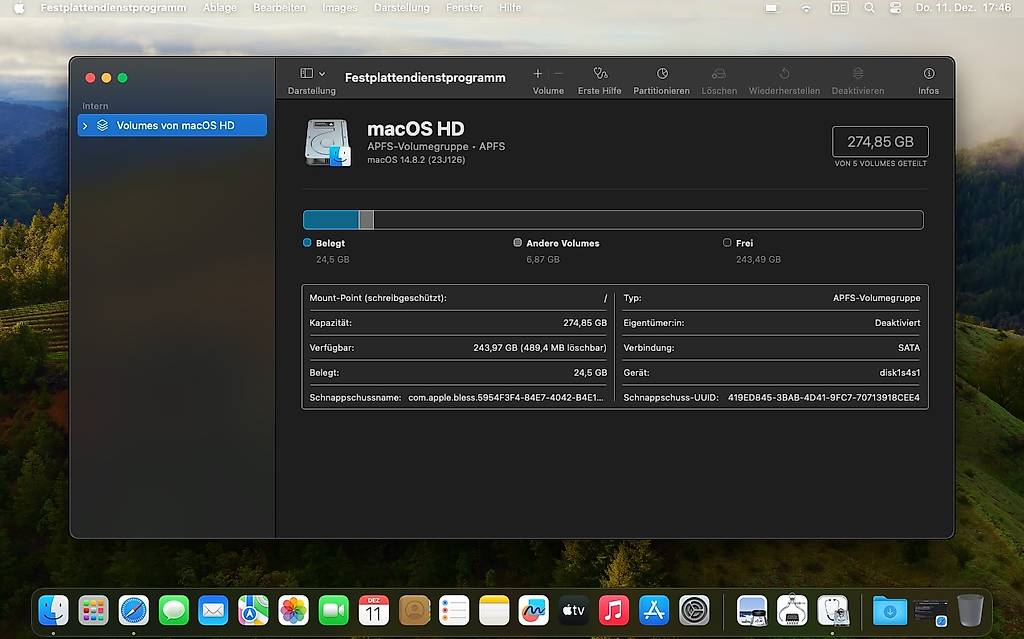The width and height of the screenshot is (1024, 639).
Task: Expand Volumes von macOS HD in sidebar
Action: pyautogui.click(x=85, y=125)
